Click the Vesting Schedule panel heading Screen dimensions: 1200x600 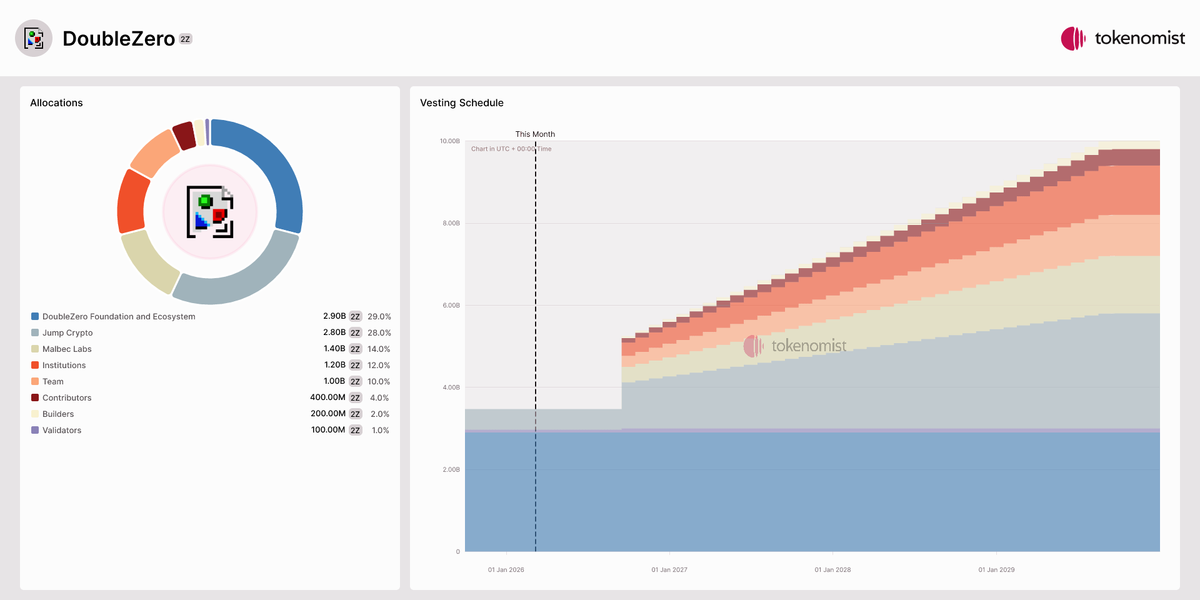(x=462, y=103)
